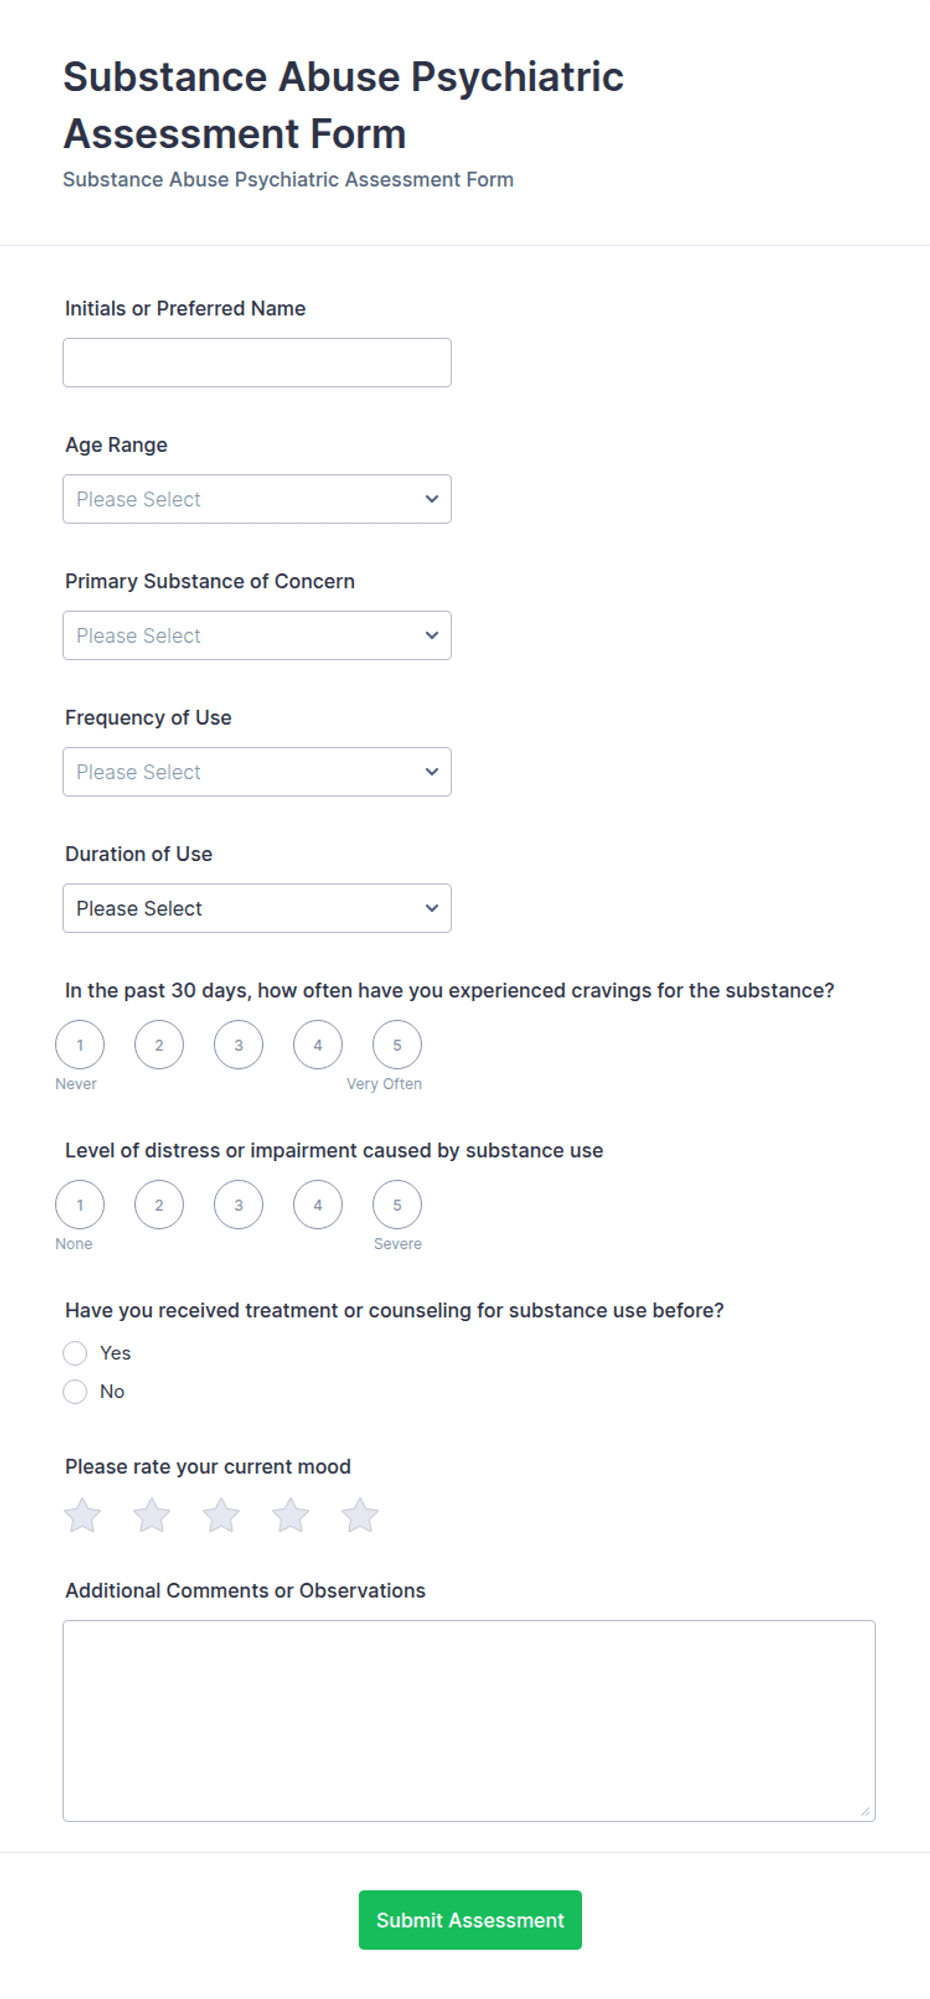Click the Additional Comments text area

click(x=469, y=1721)
